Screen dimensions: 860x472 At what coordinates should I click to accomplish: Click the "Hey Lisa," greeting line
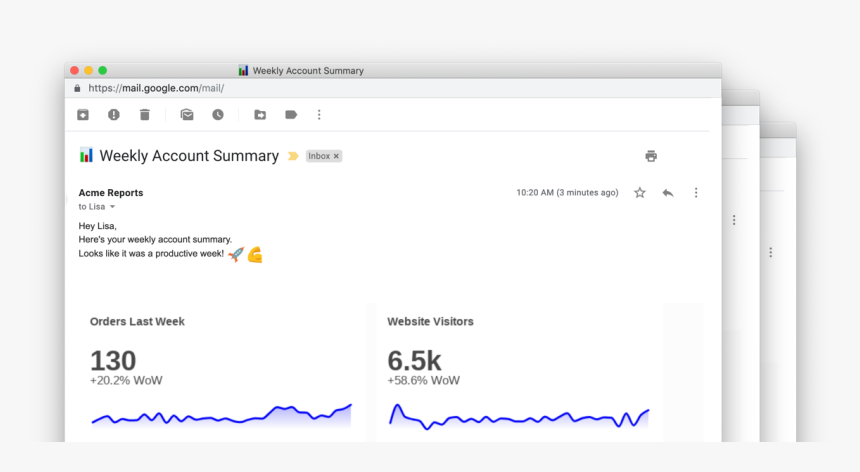[98, 226]
